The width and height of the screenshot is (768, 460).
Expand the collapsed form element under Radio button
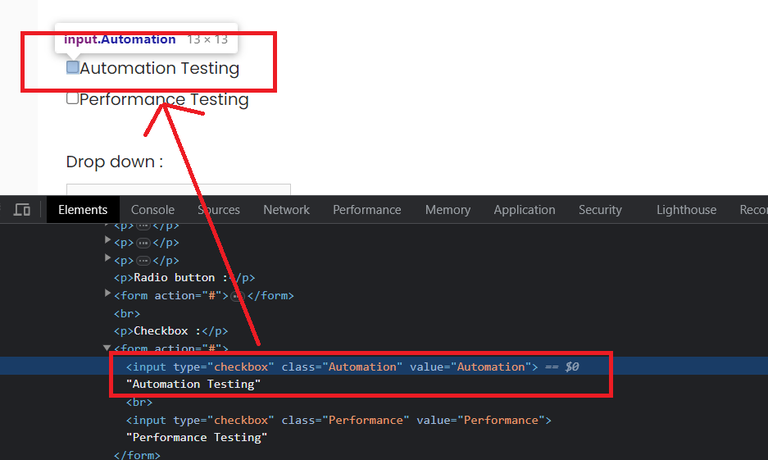[107, 294]
